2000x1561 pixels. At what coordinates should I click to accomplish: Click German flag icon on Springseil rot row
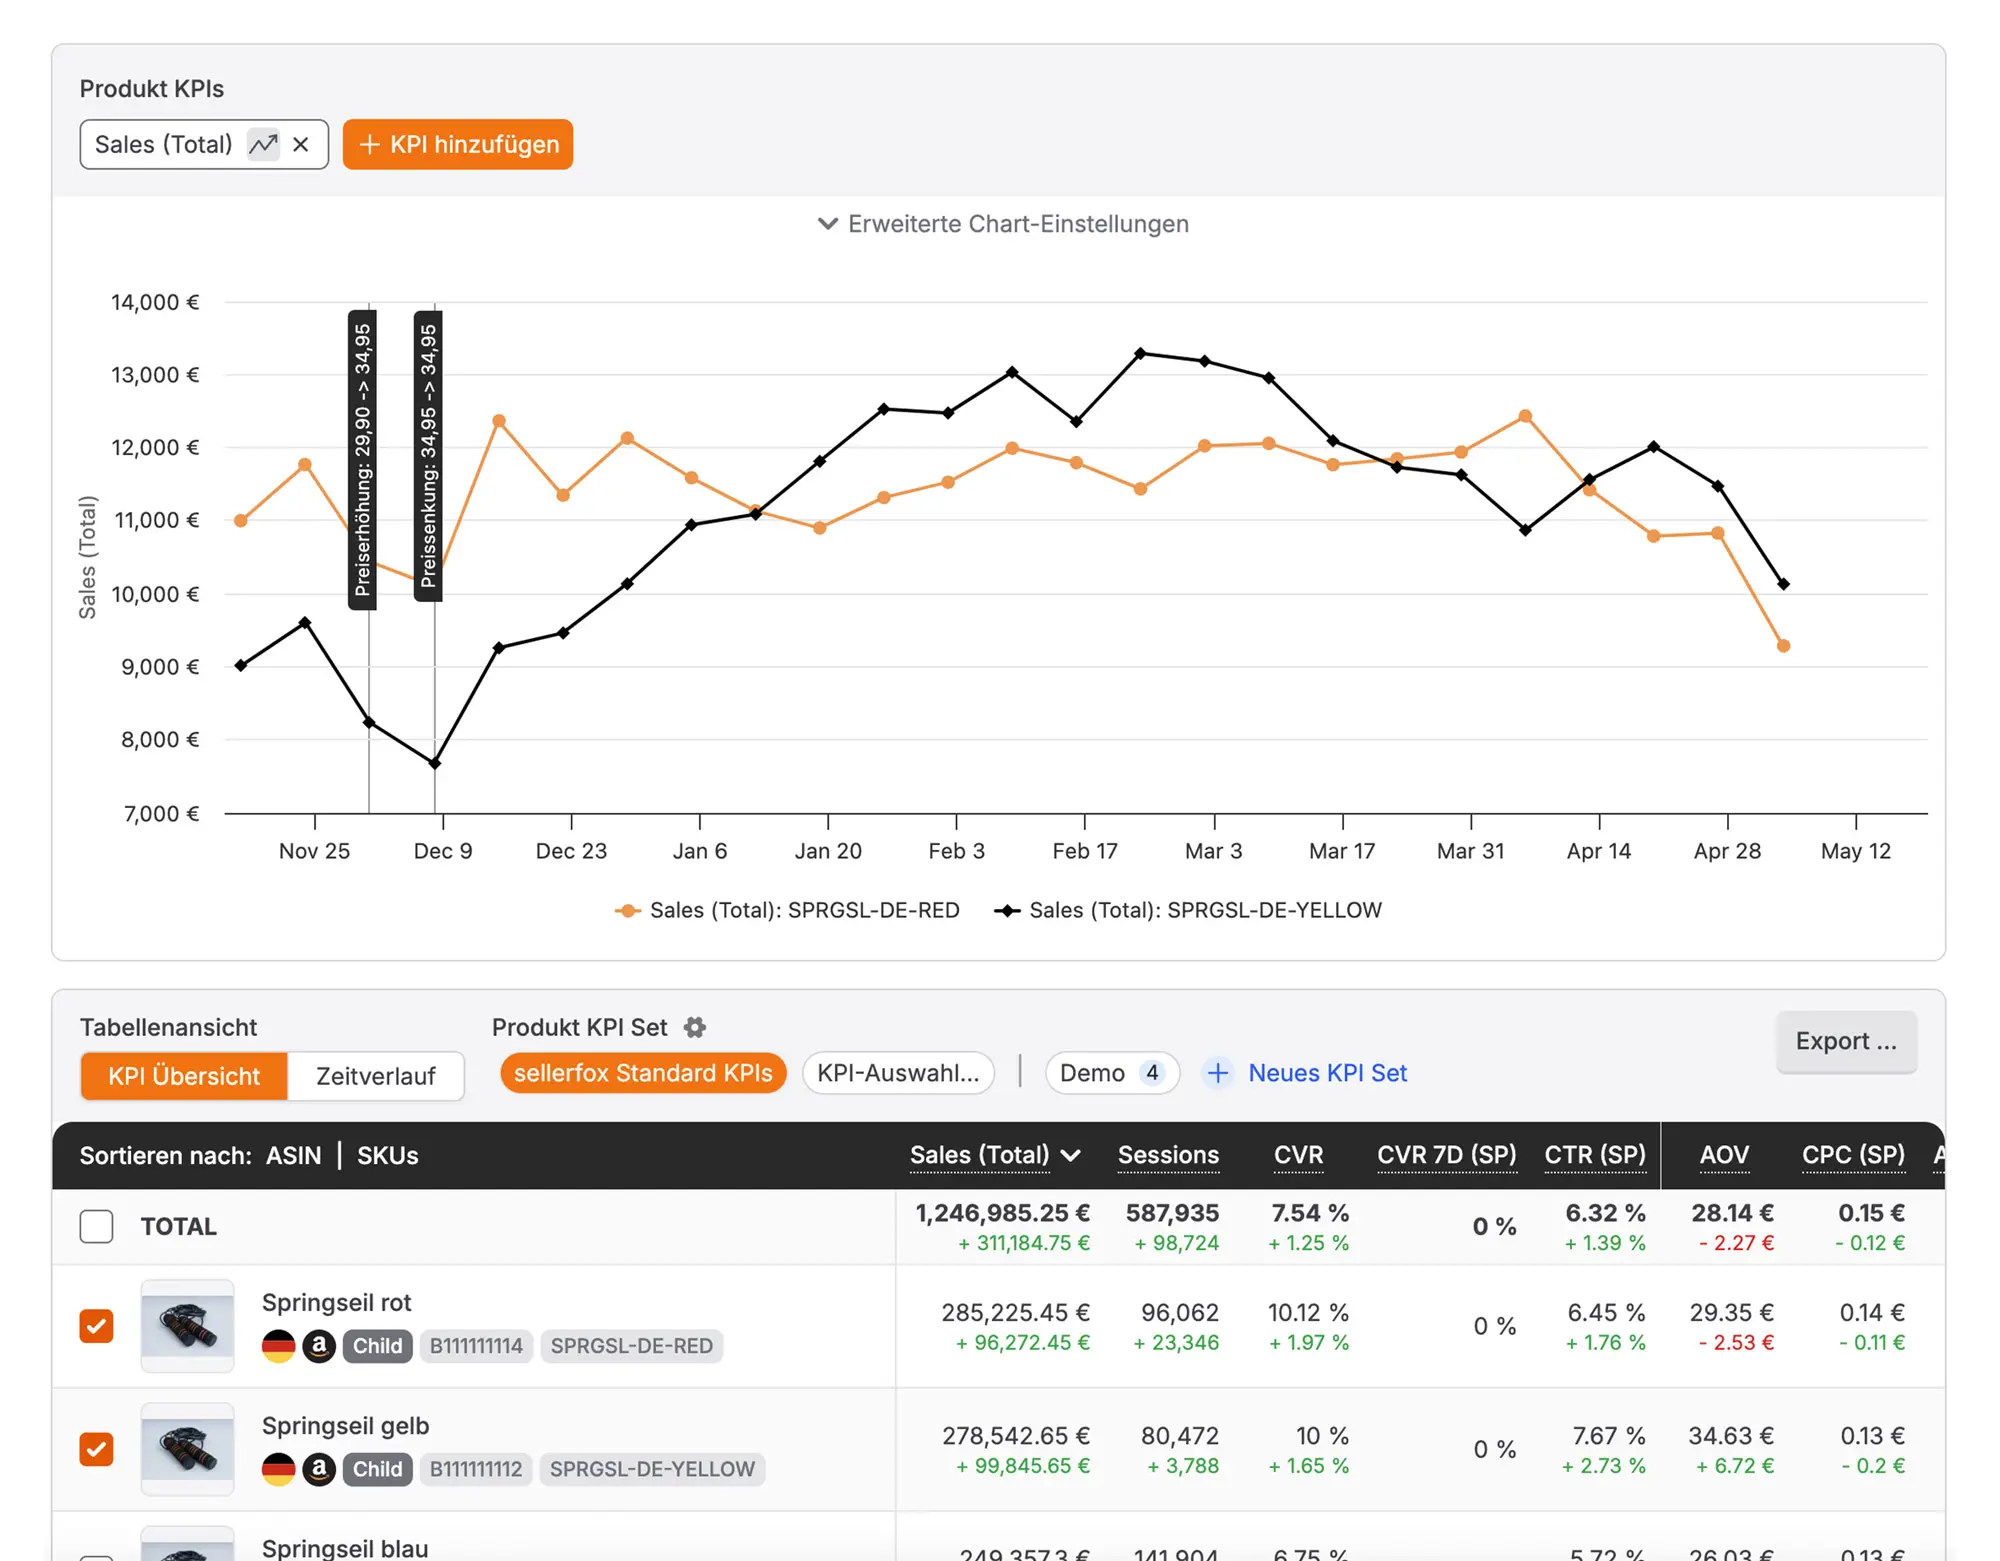tap(278, 1346)
